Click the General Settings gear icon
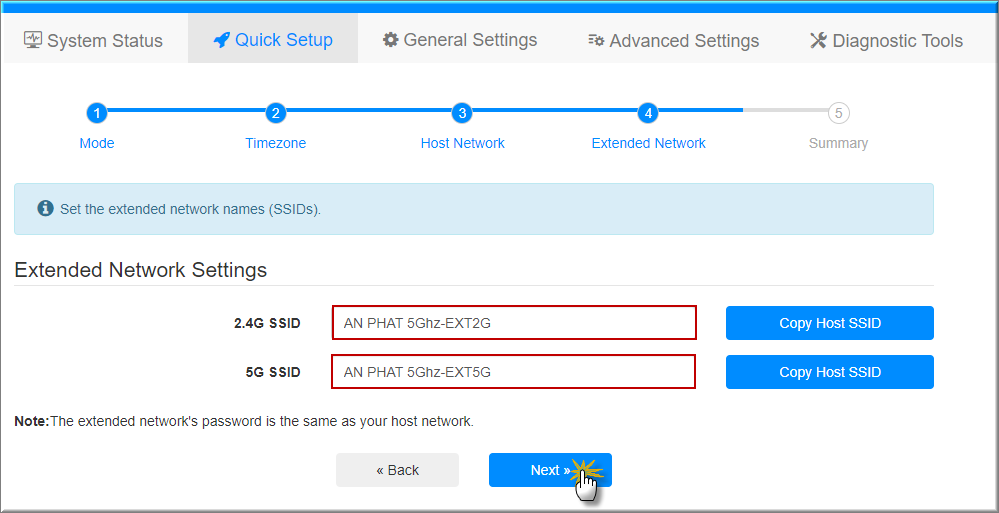The image size is (999, 513). [391, 40]
